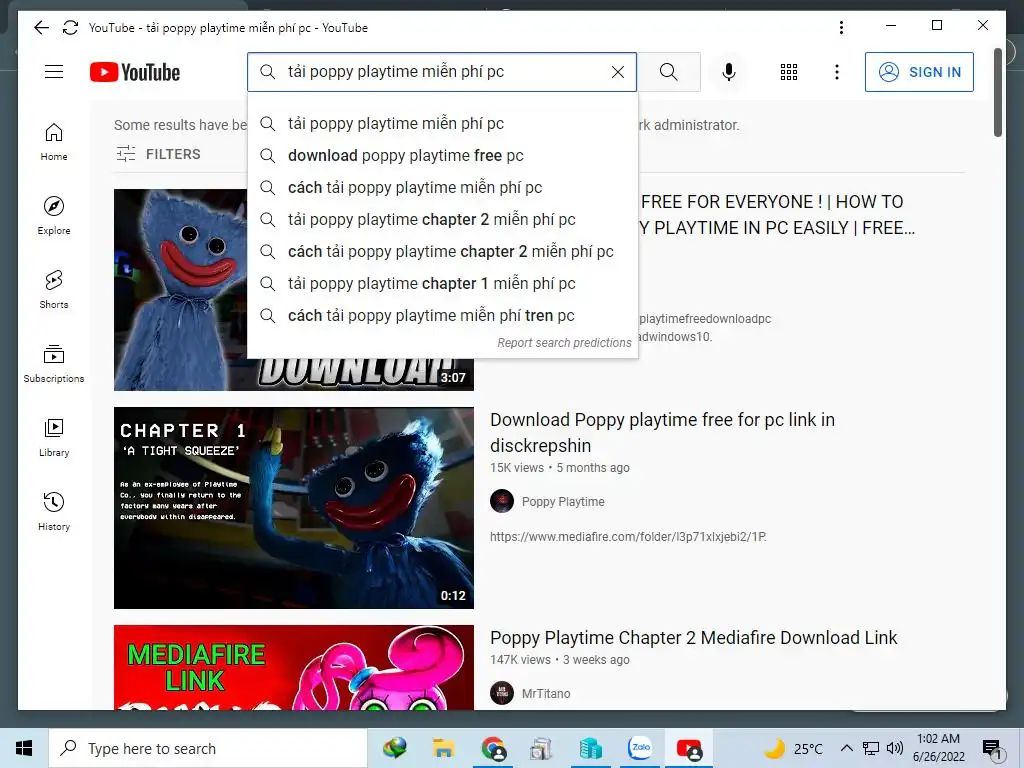Open Shorts in the sidebar
The height and width of the screenshot is (768, 1024).
[54, 290]
